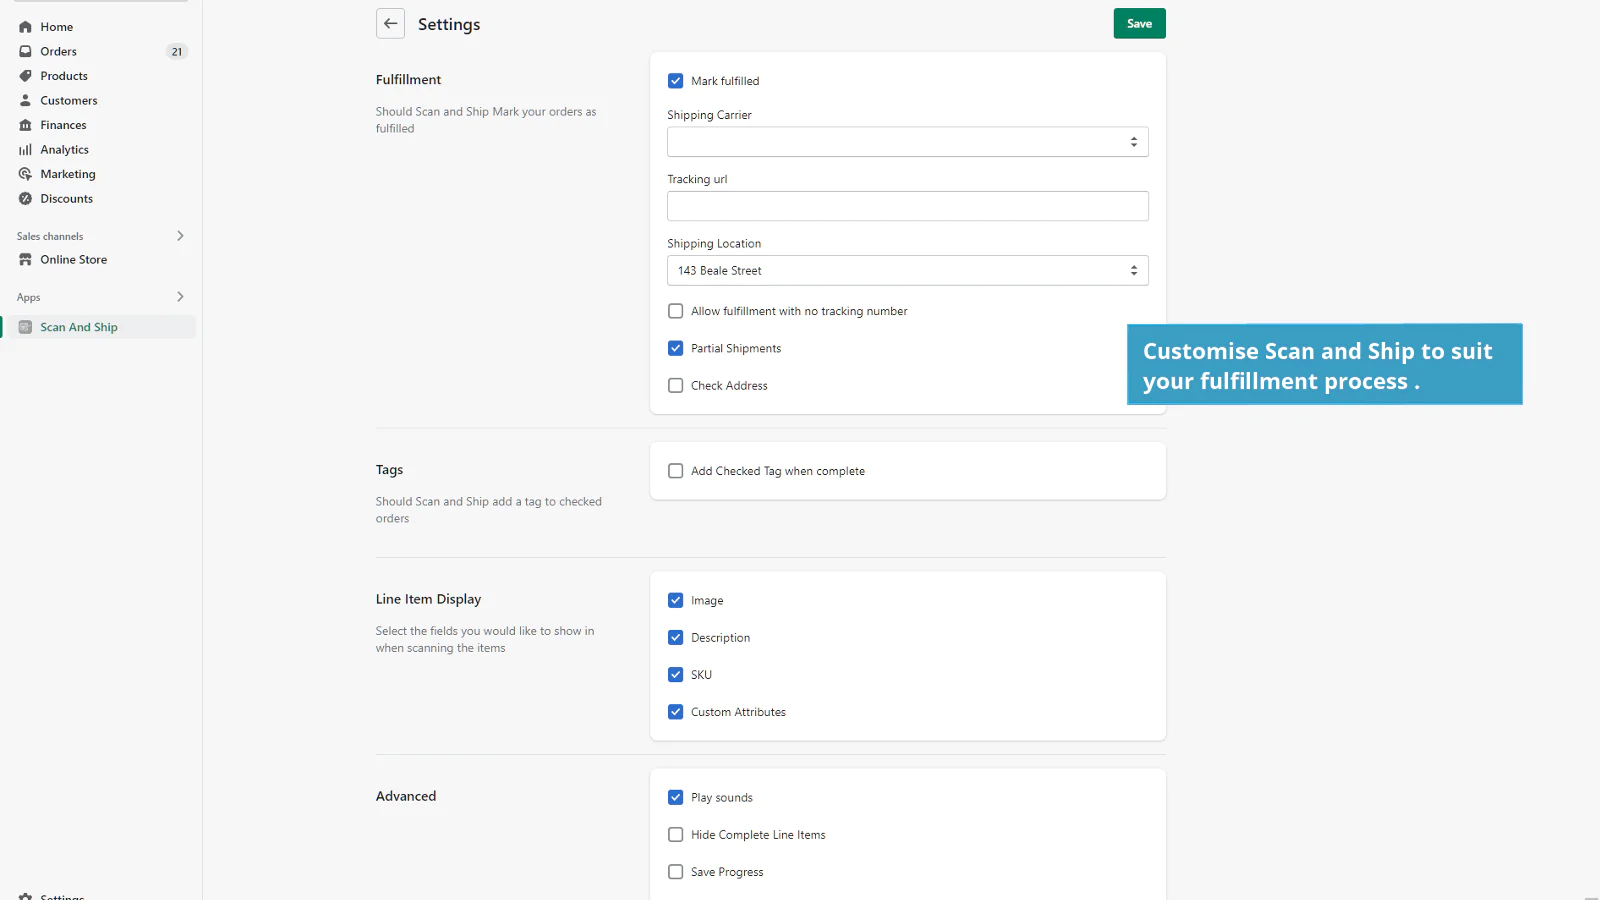Open the Shipping Carrier dropdown
1600x900 pixels.
click(907, 142)
